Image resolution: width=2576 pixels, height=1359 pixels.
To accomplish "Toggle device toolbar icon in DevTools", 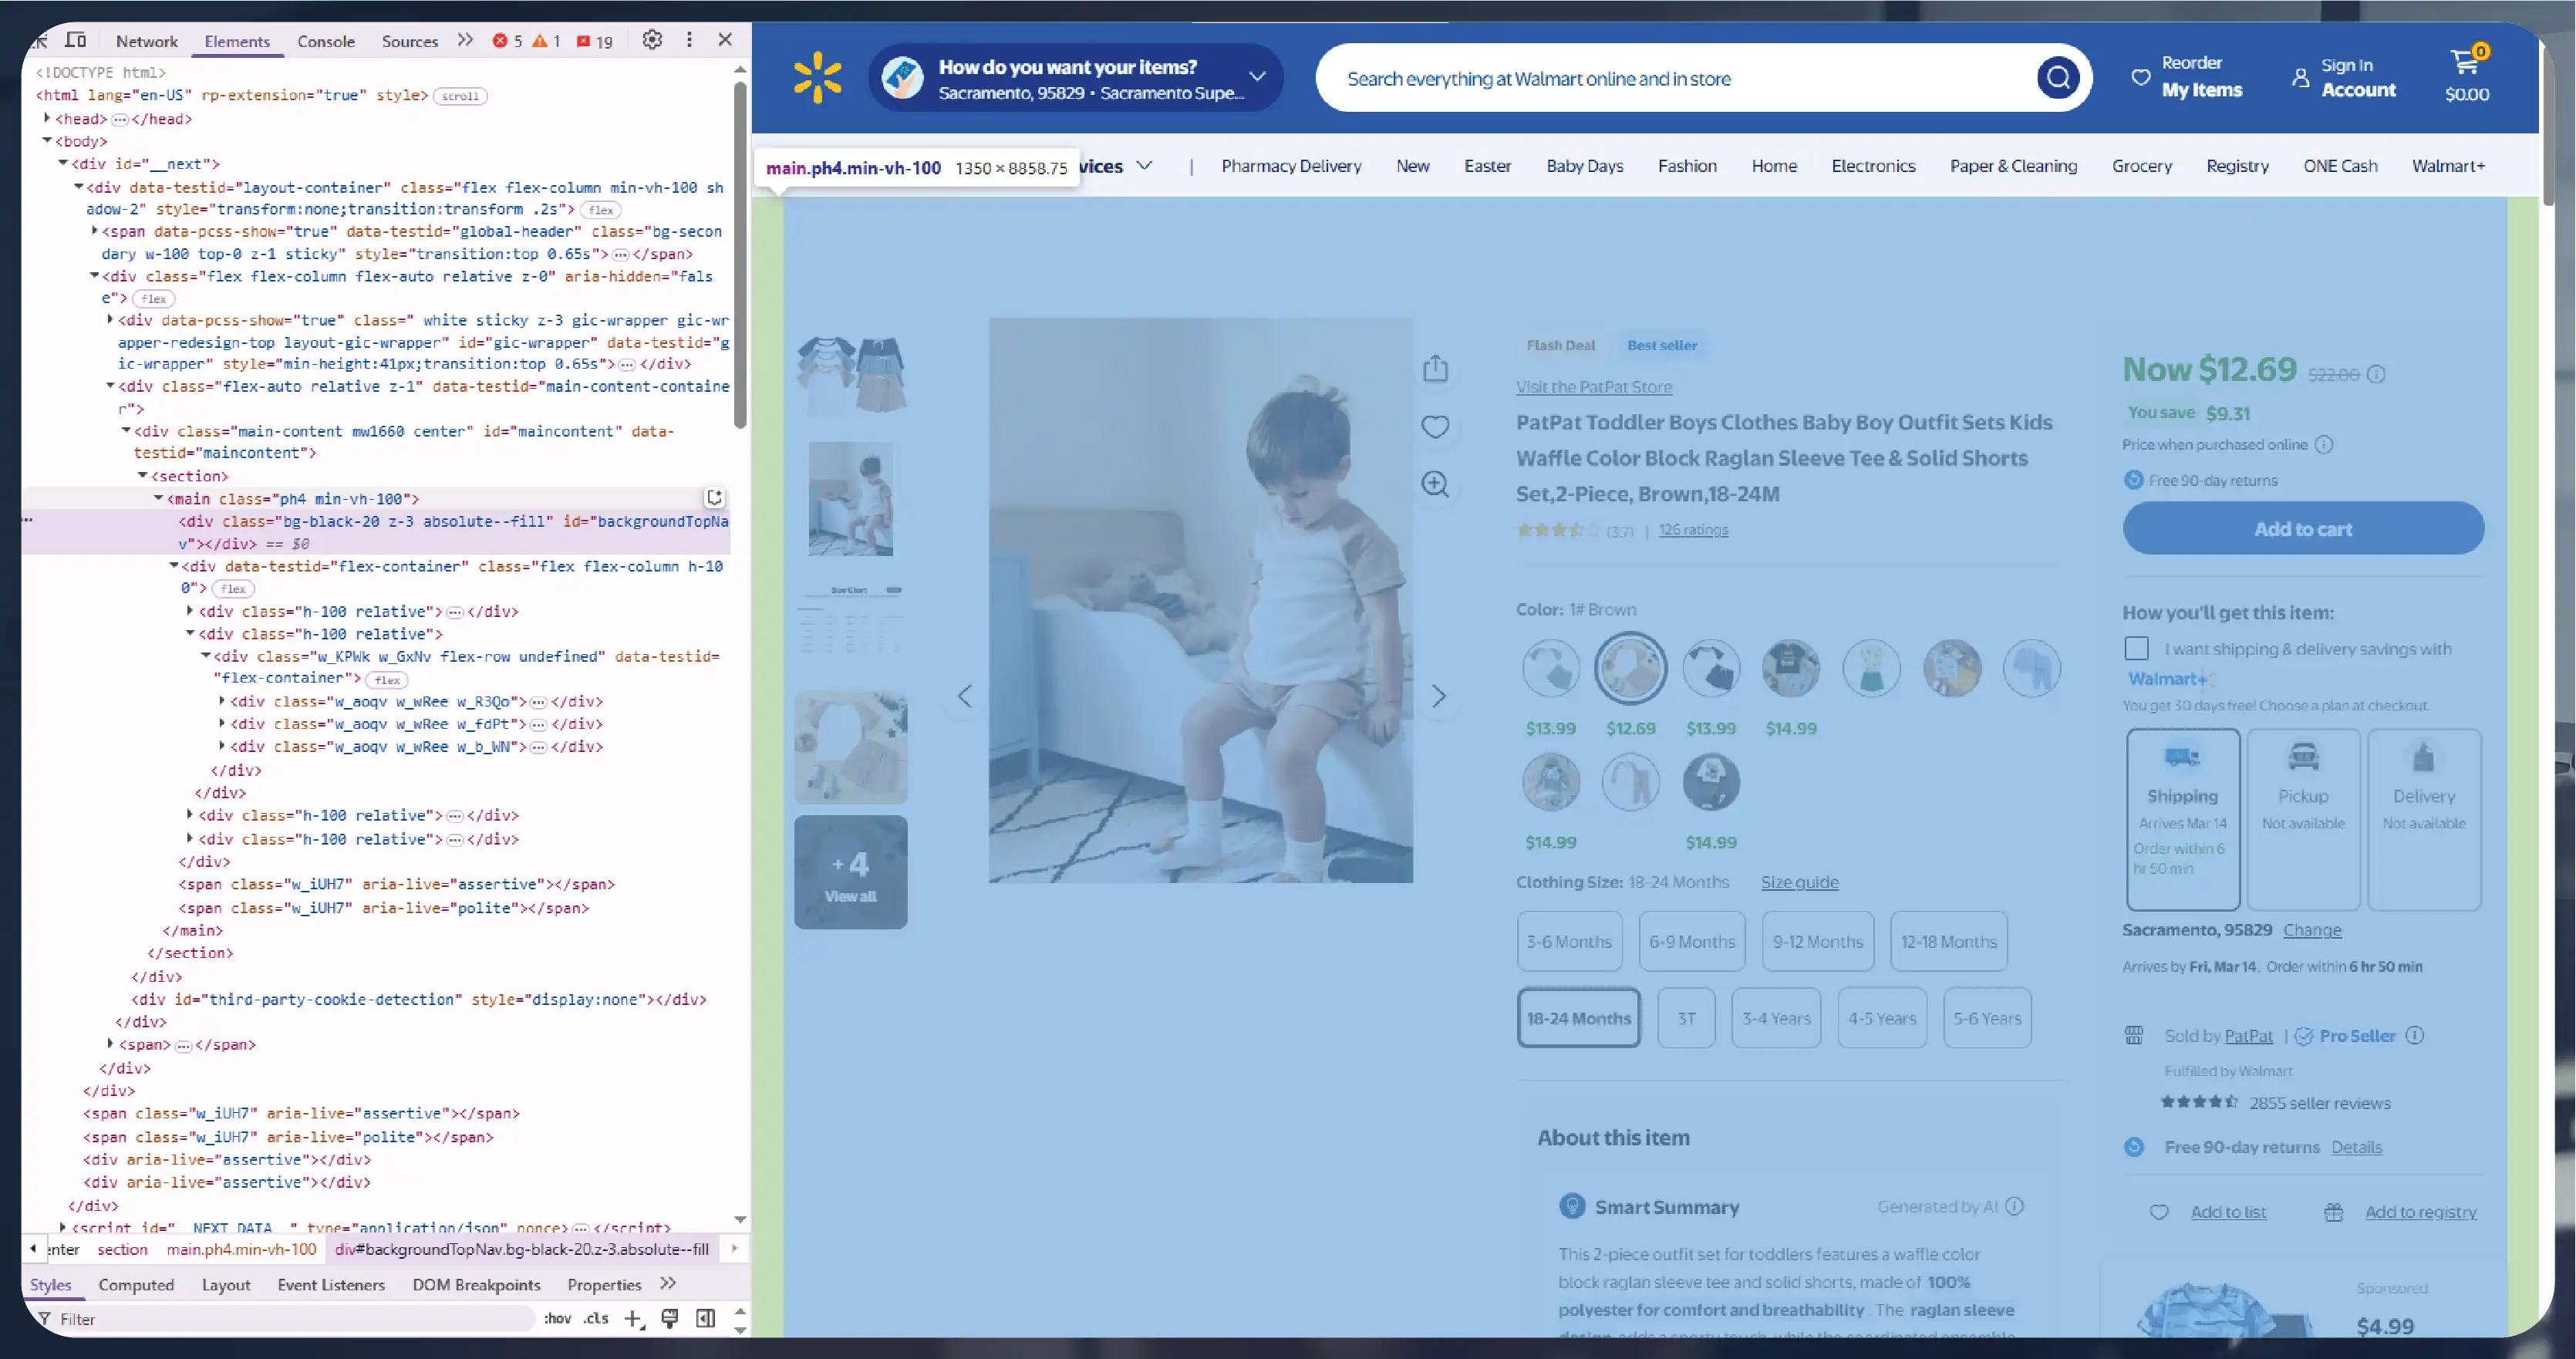I will pos(76,40).
